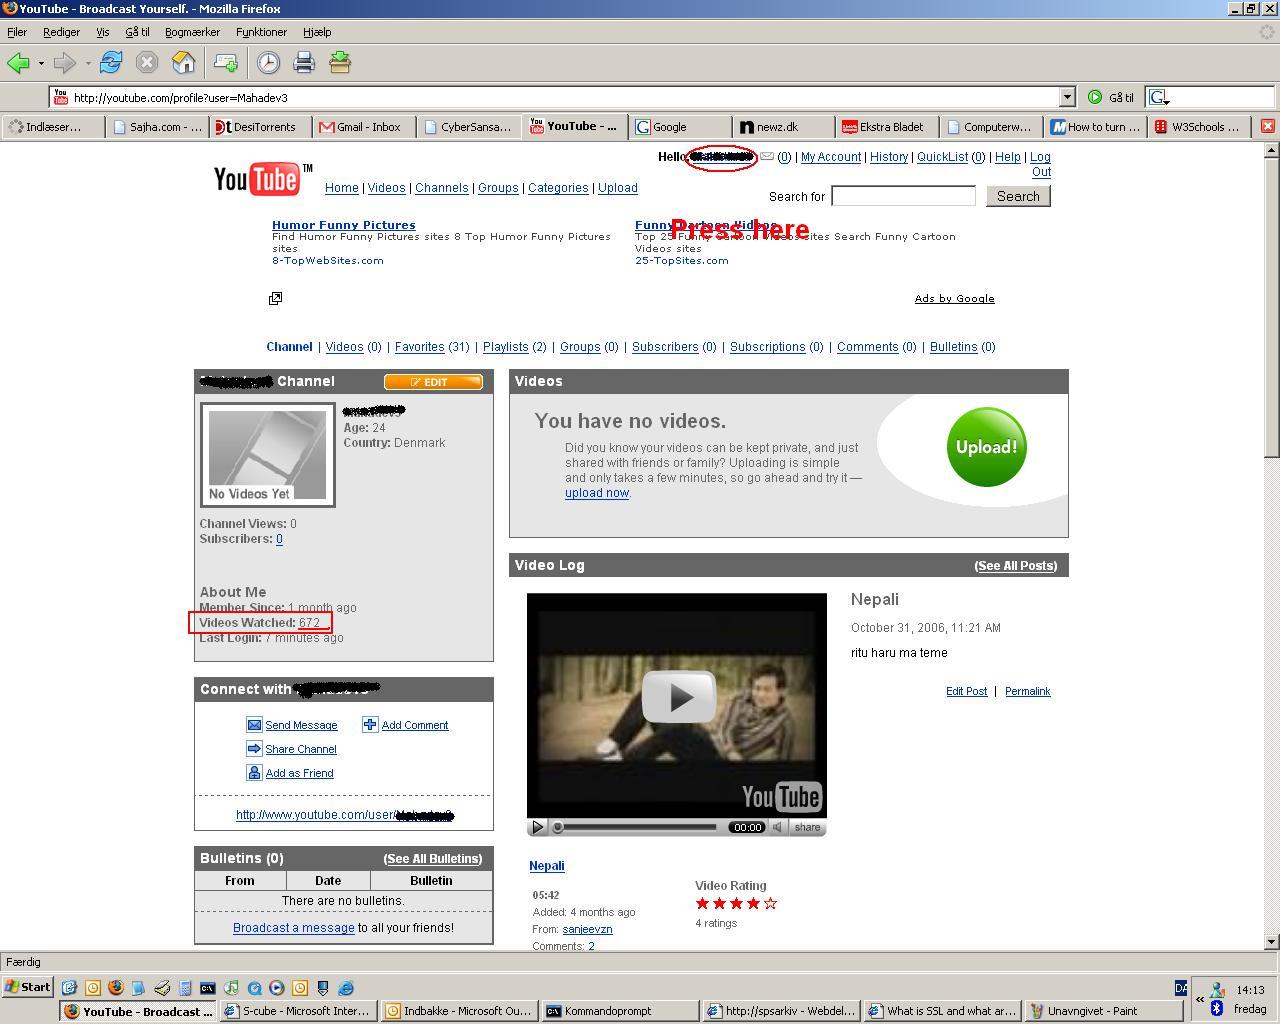Click the video seek slider handle
The width and height of the screenshot is (1280, 1024).
pyautogui.click(x=558, y=827)
